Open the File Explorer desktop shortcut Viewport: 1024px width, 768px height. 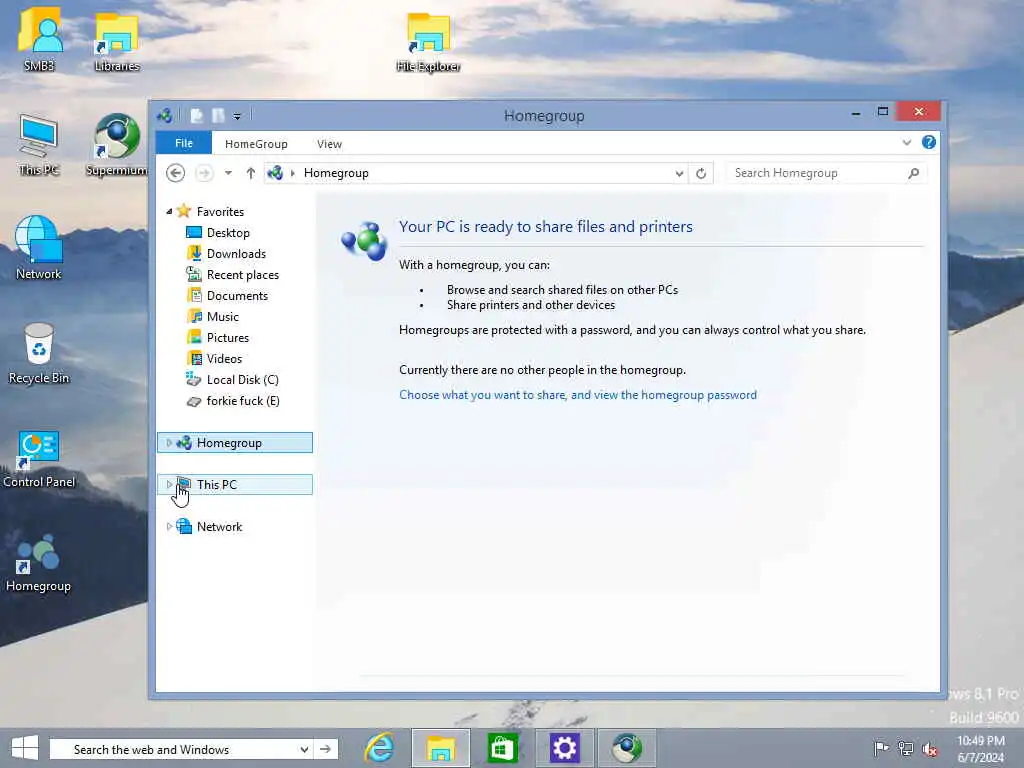[x=428, y=42]
